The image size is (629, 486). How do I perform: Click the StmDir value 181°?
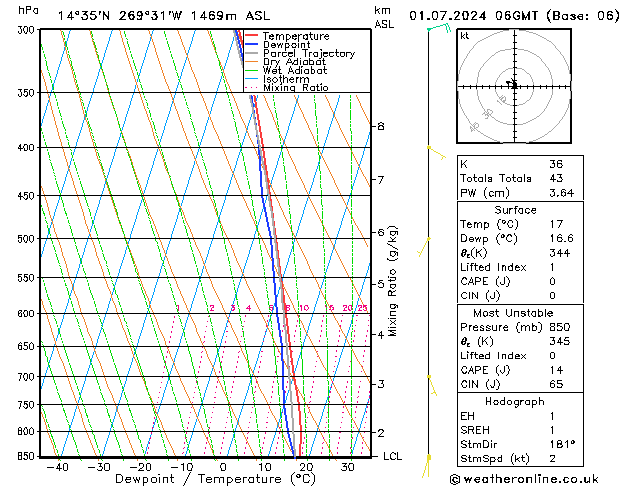point(562,443)
